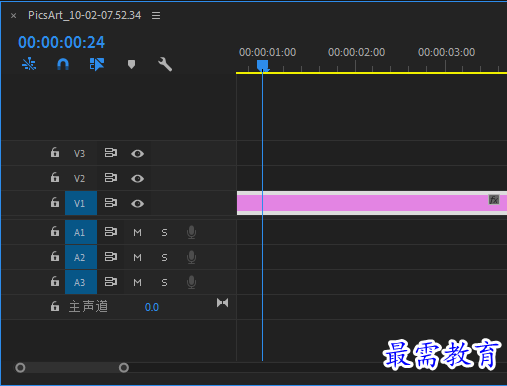
Task: Click right handle of timeline zoom scrollbar
Action: point(124,368)
